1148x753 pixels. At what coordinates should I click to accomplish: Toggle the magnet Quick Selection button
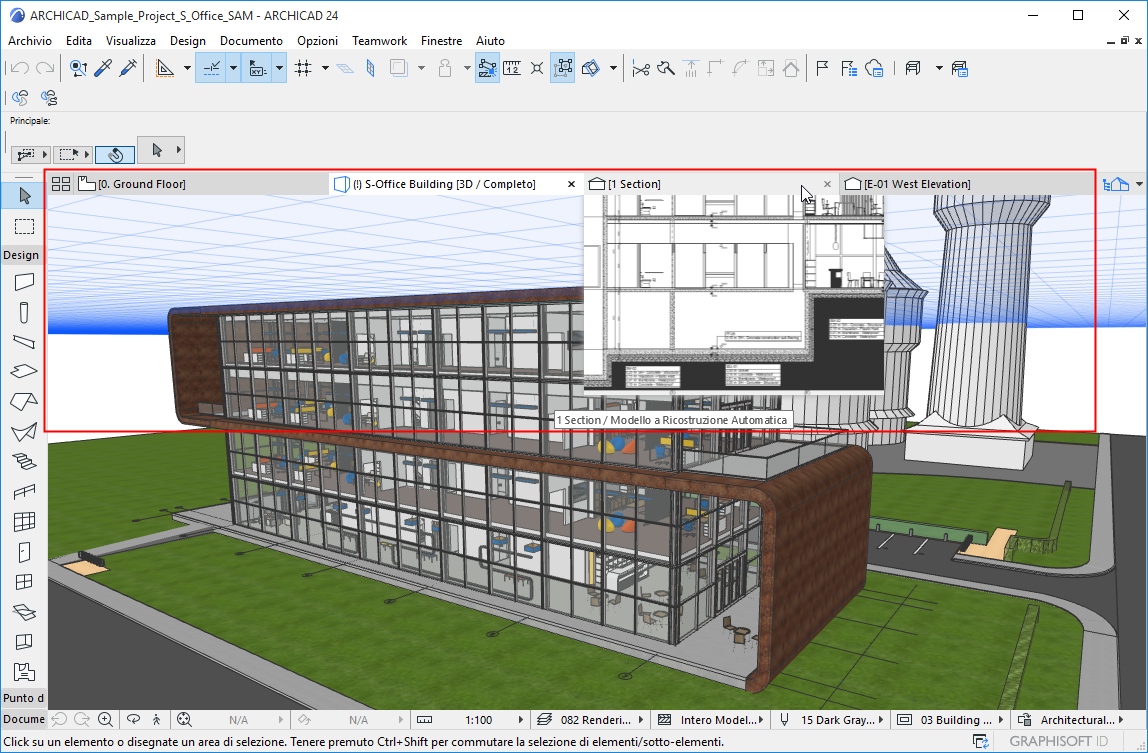tap(114, 154)
